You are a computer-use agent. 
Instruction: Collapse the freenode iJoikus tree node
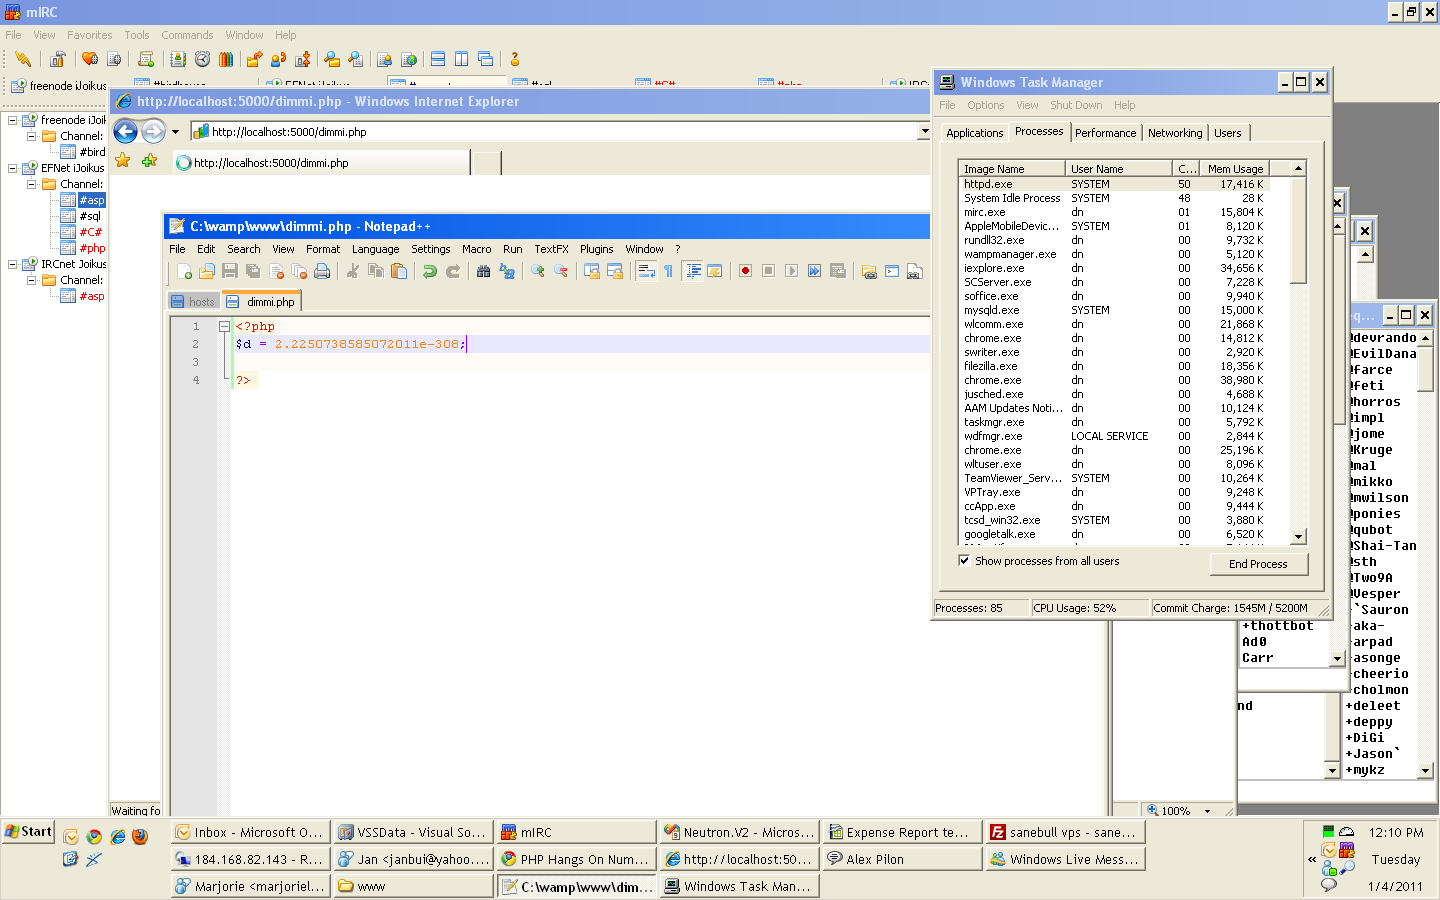[x=13, y=120]
